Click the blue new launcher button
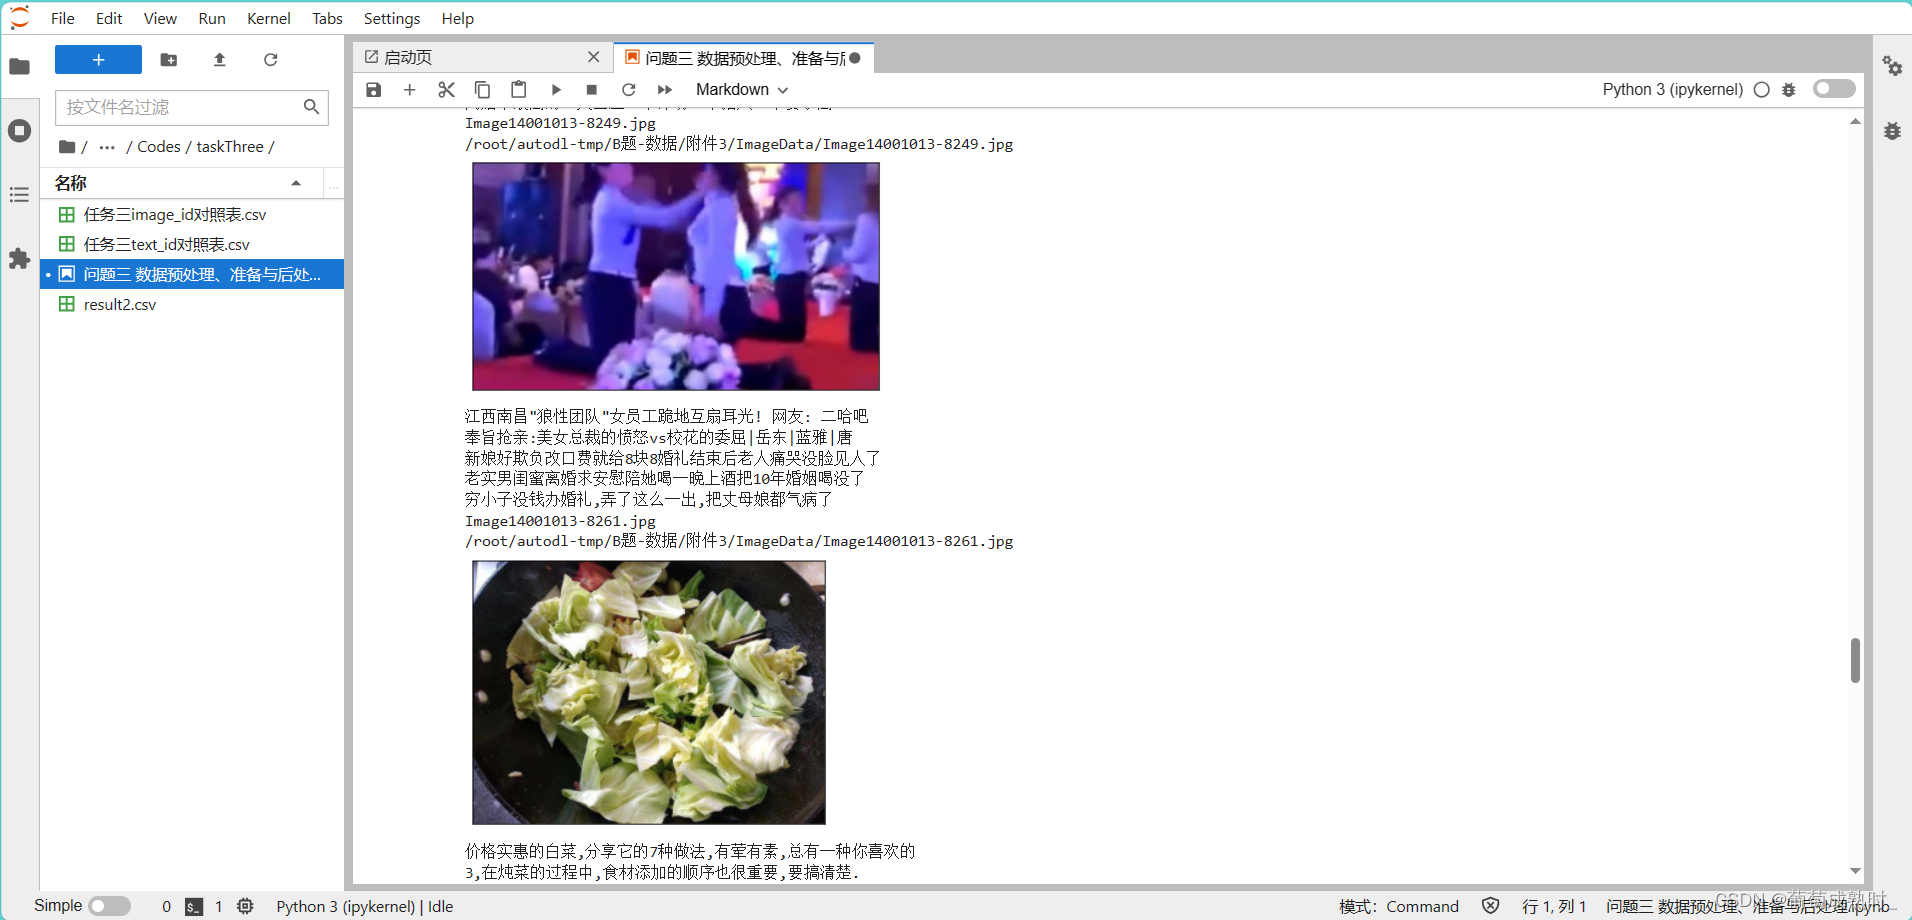This screenshot has width=1912, height=920. coord(98,60)
